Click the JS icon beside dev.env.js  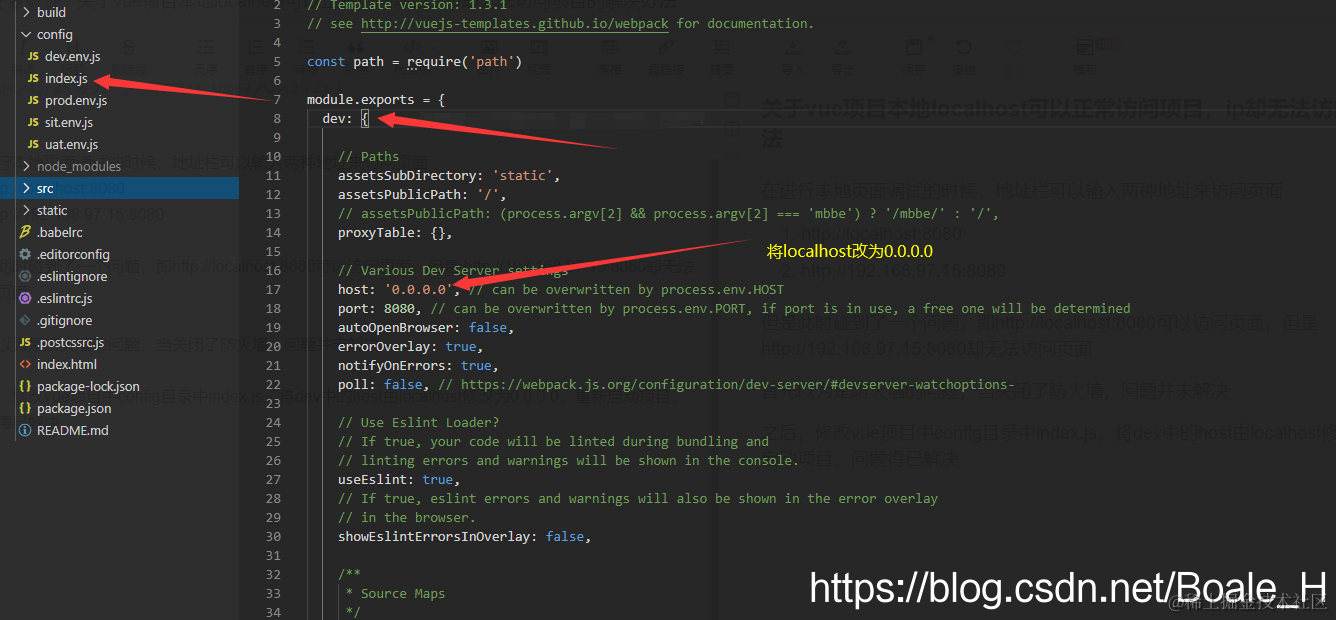(34, 57)
